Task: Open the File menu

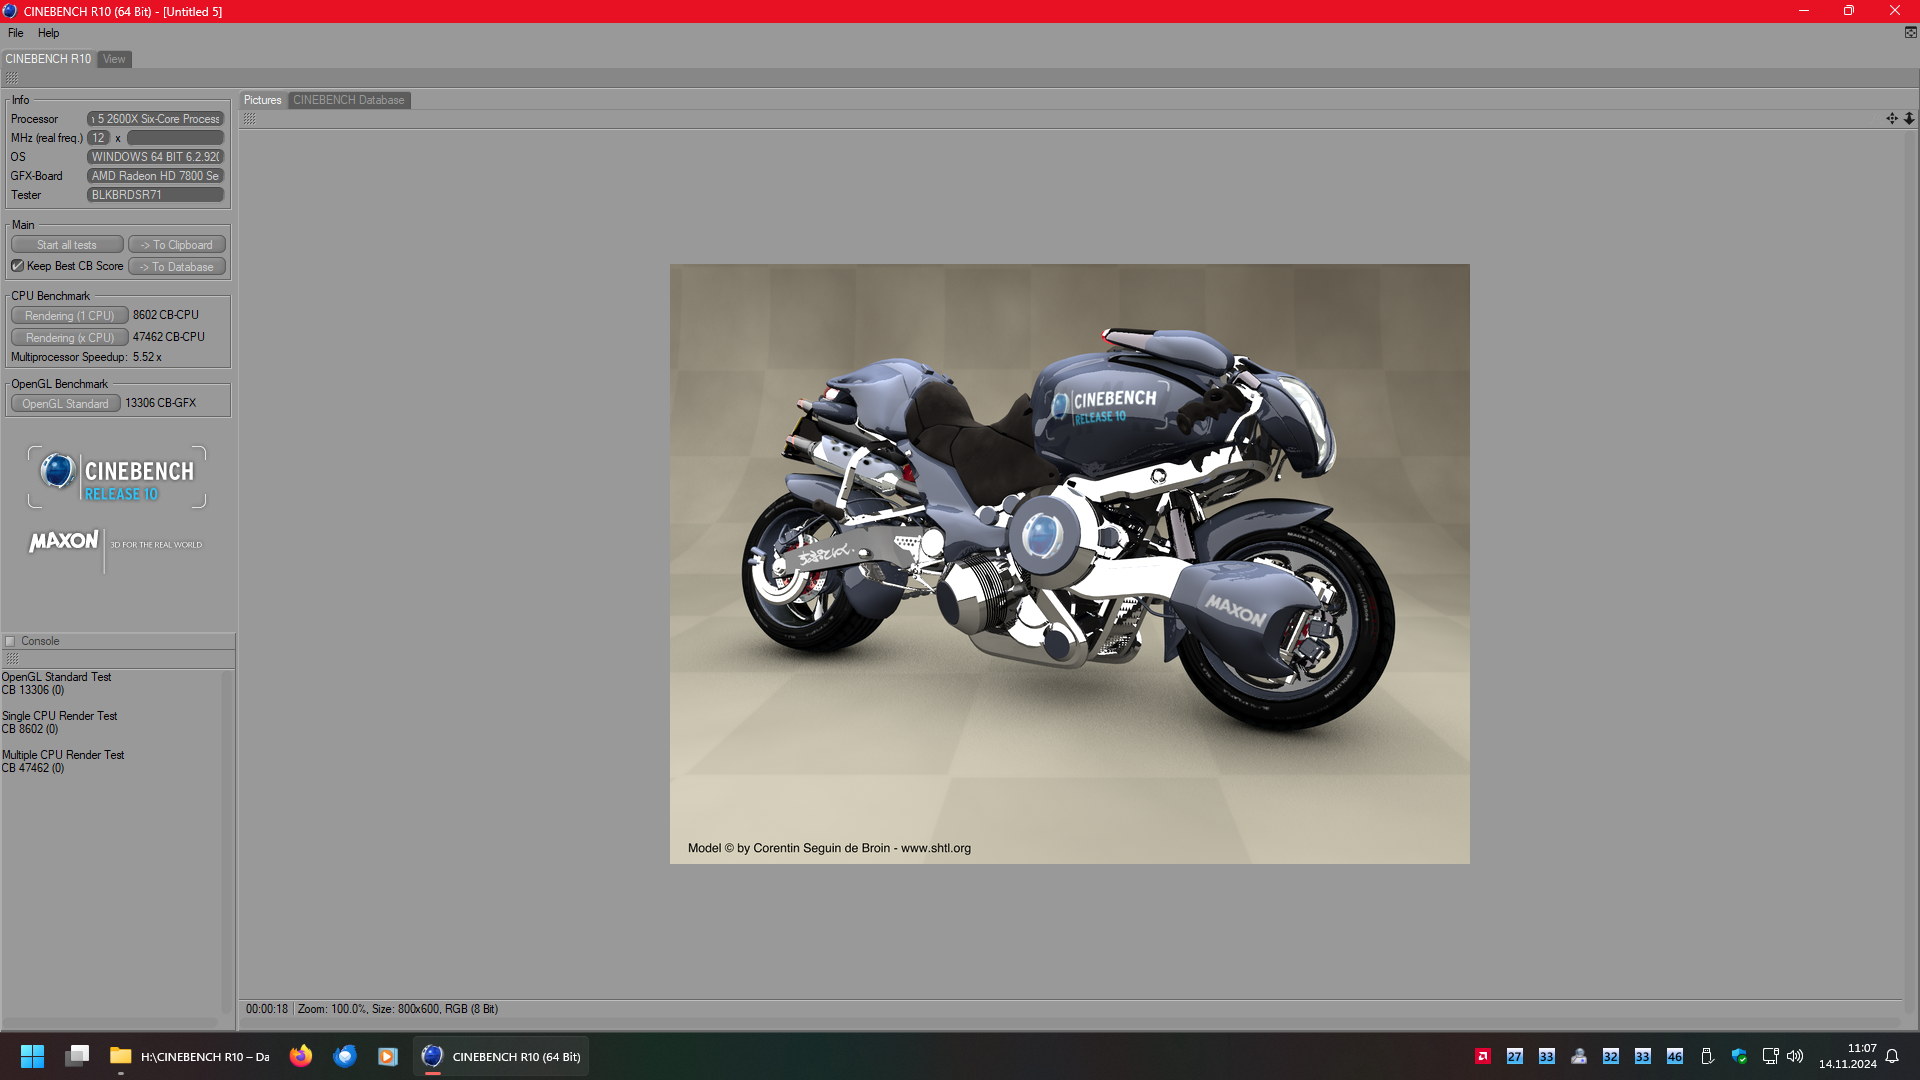Action: [x=16, y=33]
